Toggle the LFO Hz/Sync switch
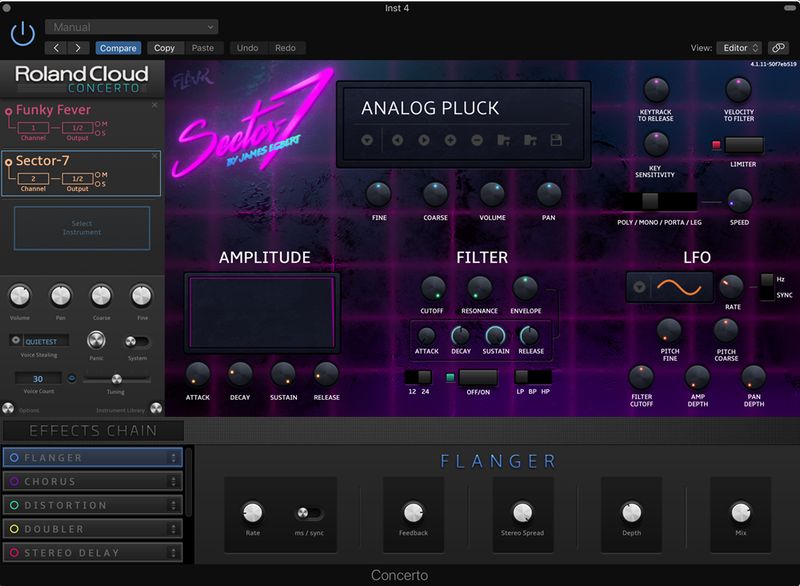This screenshot has width=800, height=586. (x=766, y=287)
